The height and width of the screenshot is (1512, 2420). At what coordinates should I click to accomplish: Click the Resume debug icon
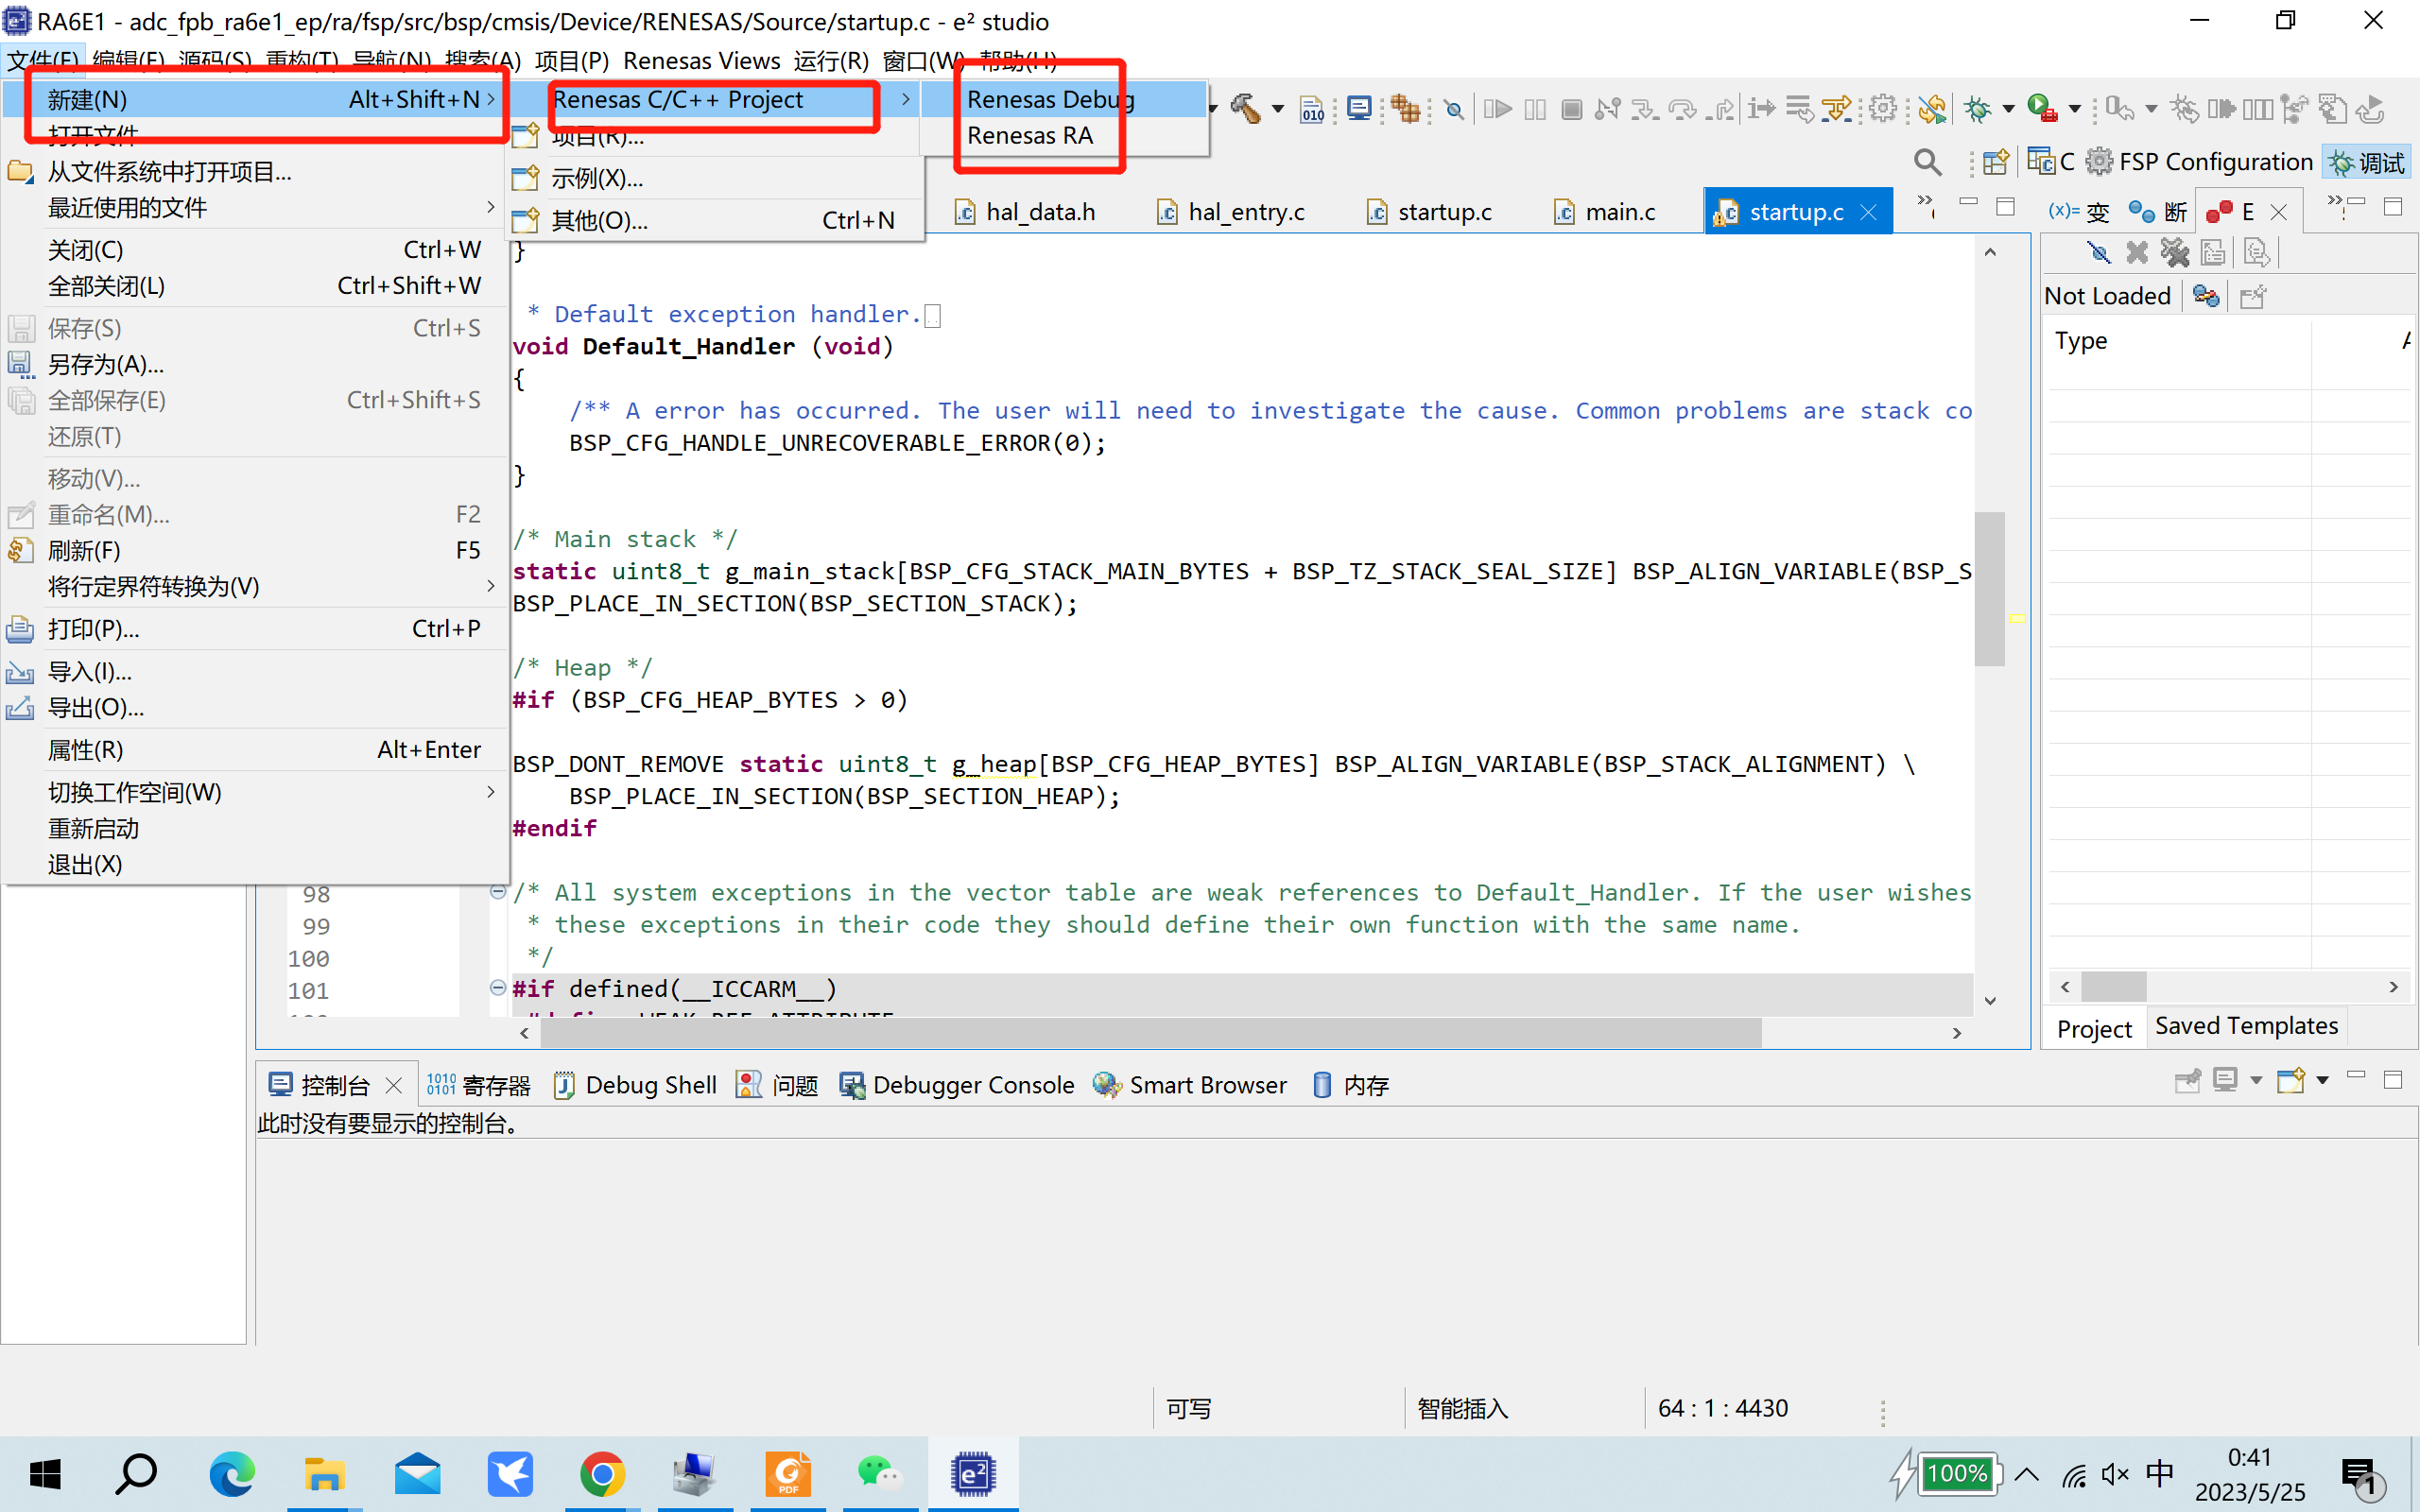1497,108
